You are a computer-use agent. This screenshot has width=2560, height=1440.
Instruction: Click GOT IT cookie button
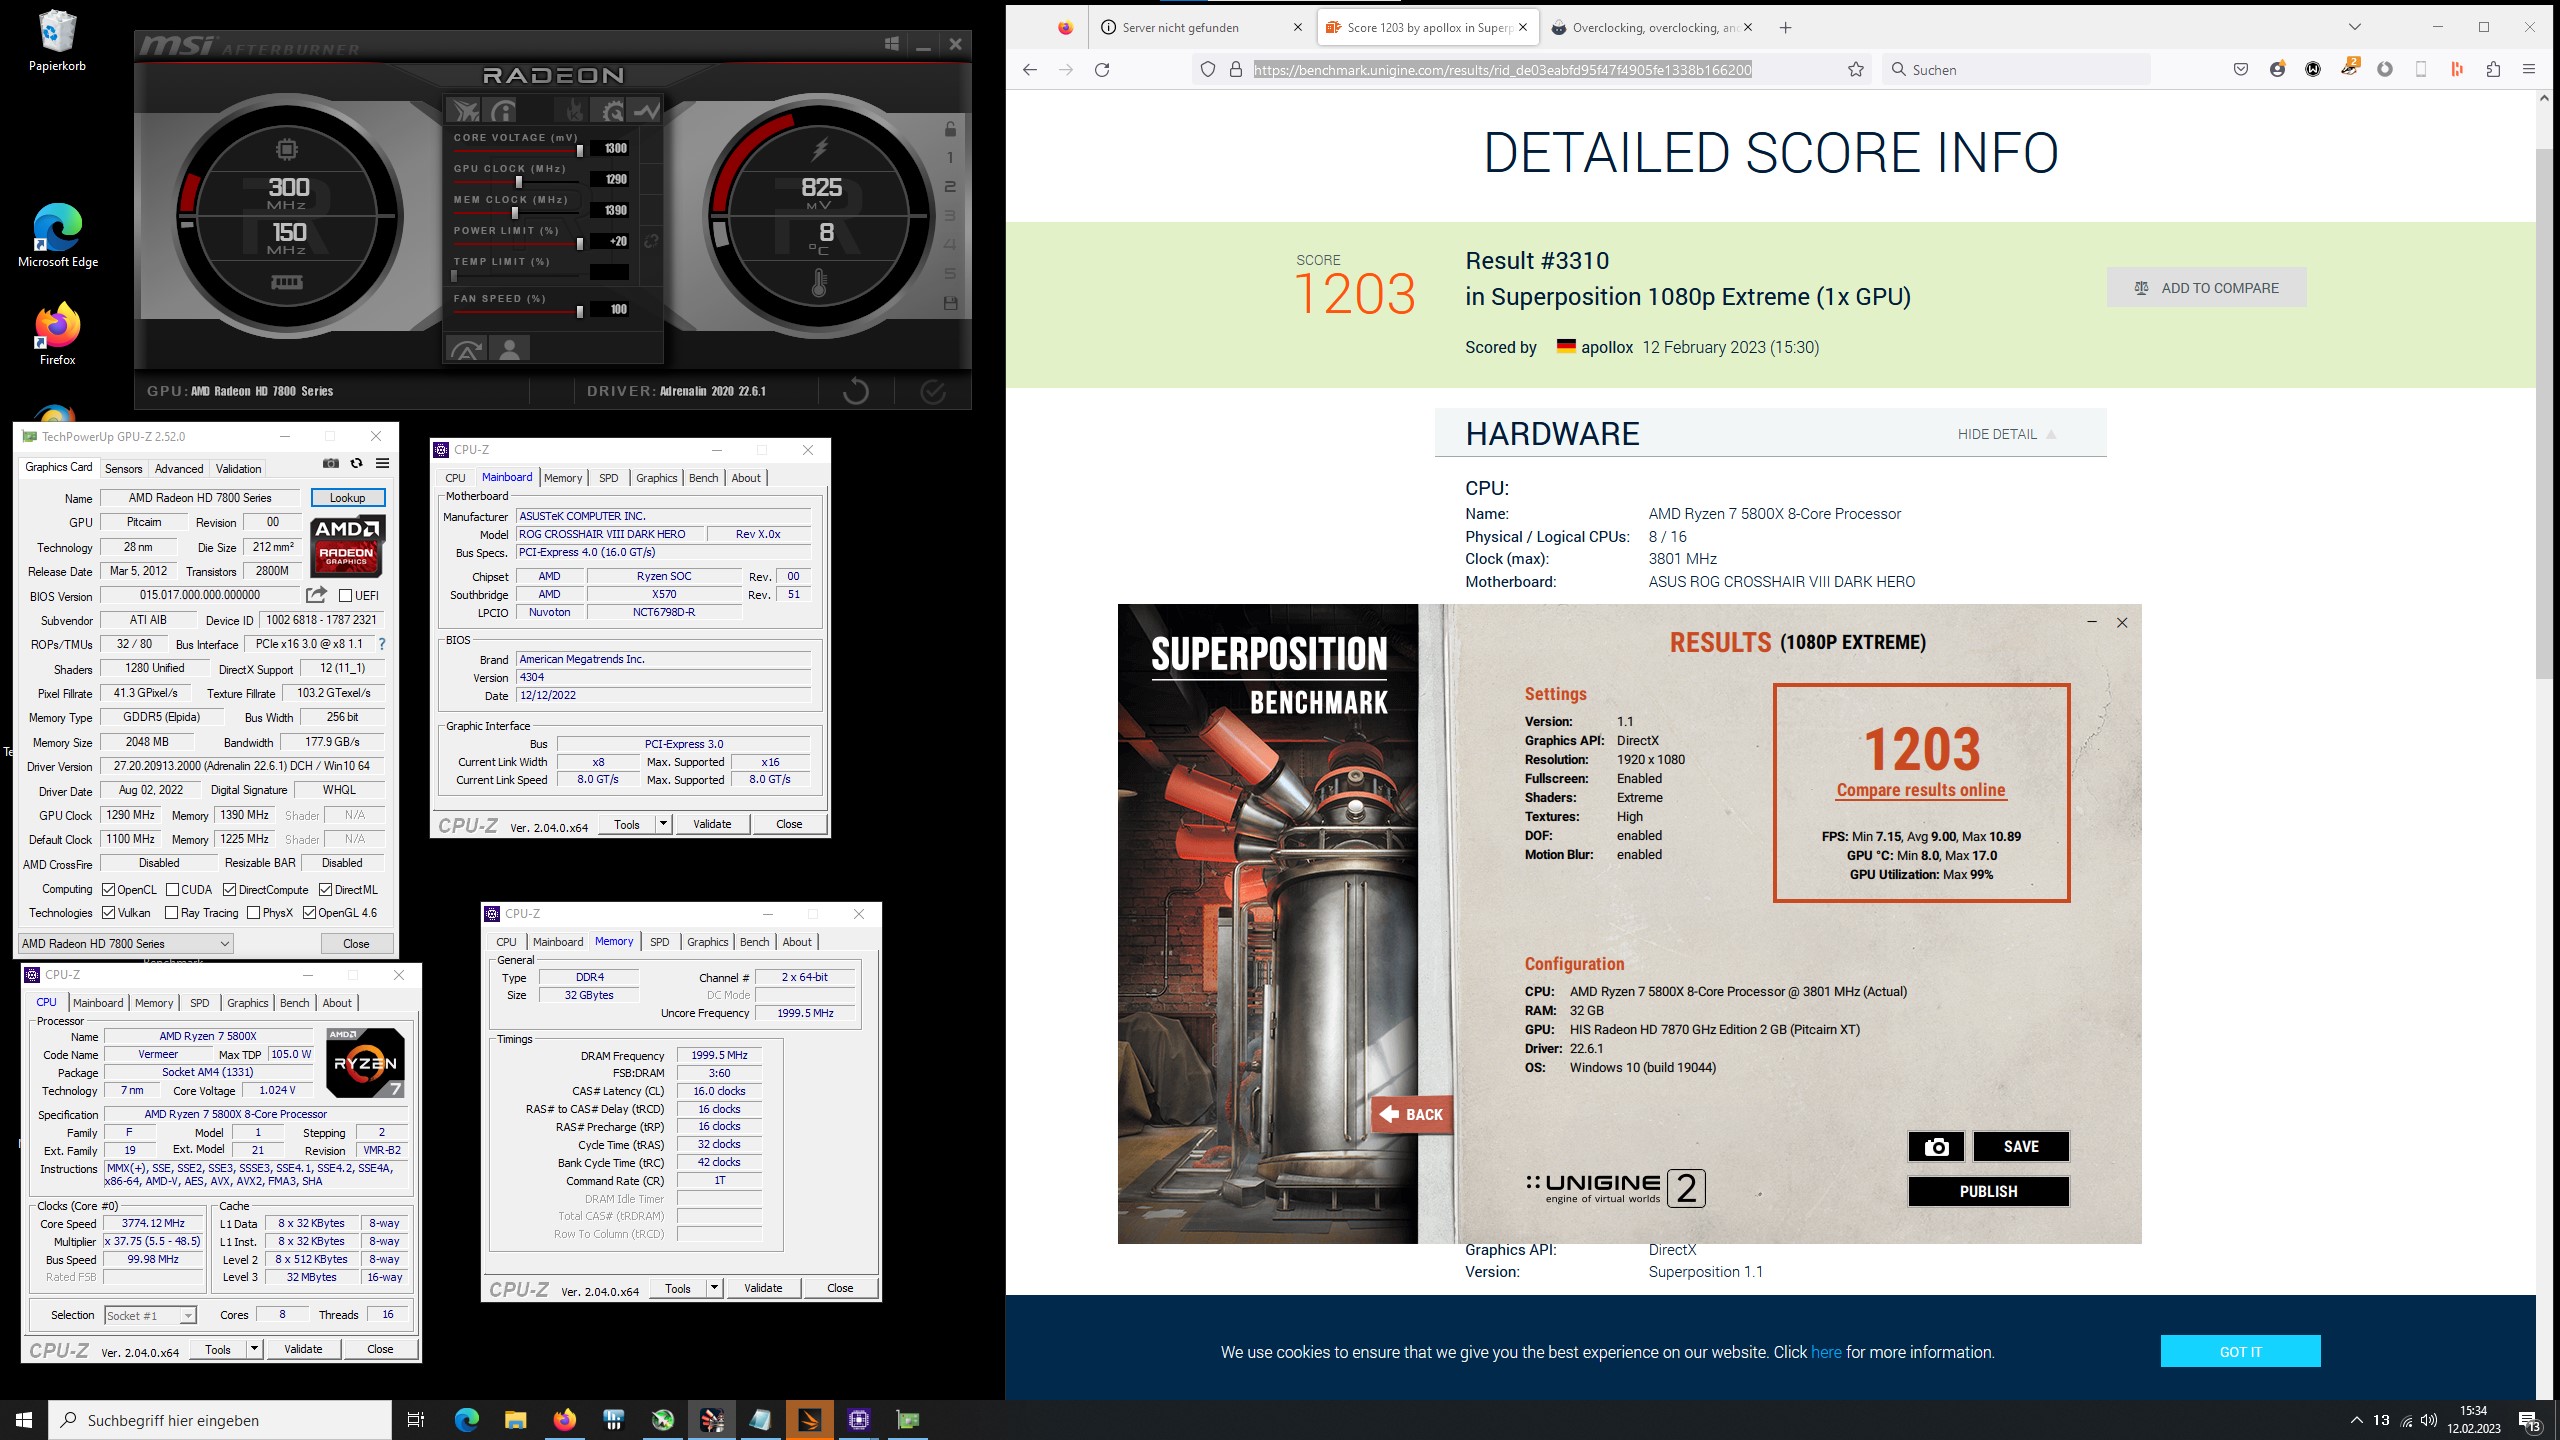pos(2240,1351)
